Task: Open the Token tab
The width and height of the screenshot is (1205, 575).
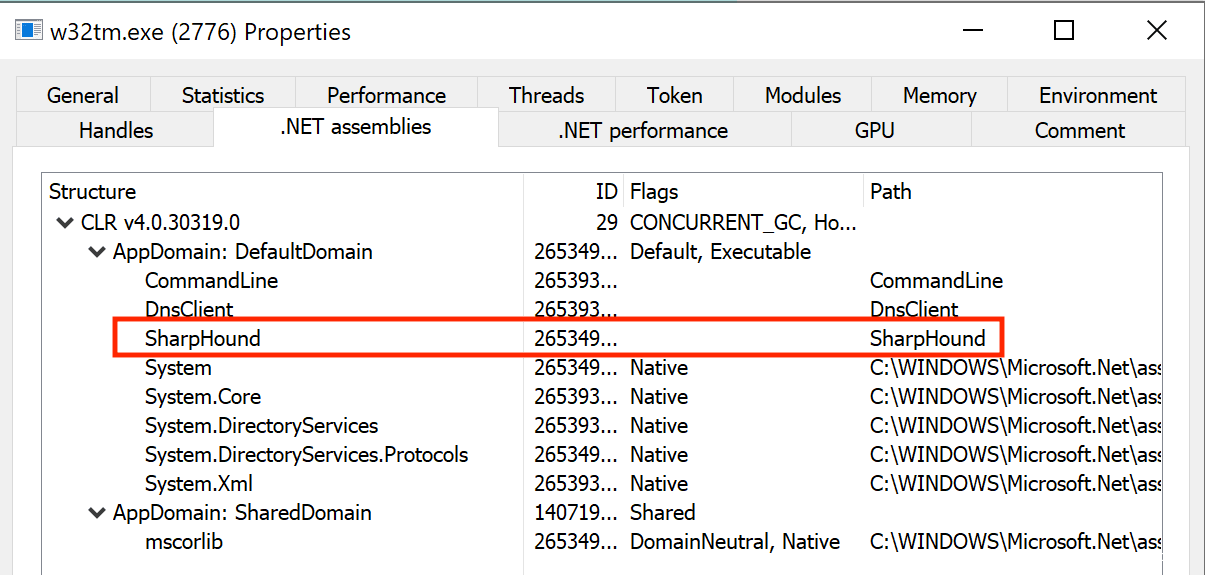Action: [674, 96]
